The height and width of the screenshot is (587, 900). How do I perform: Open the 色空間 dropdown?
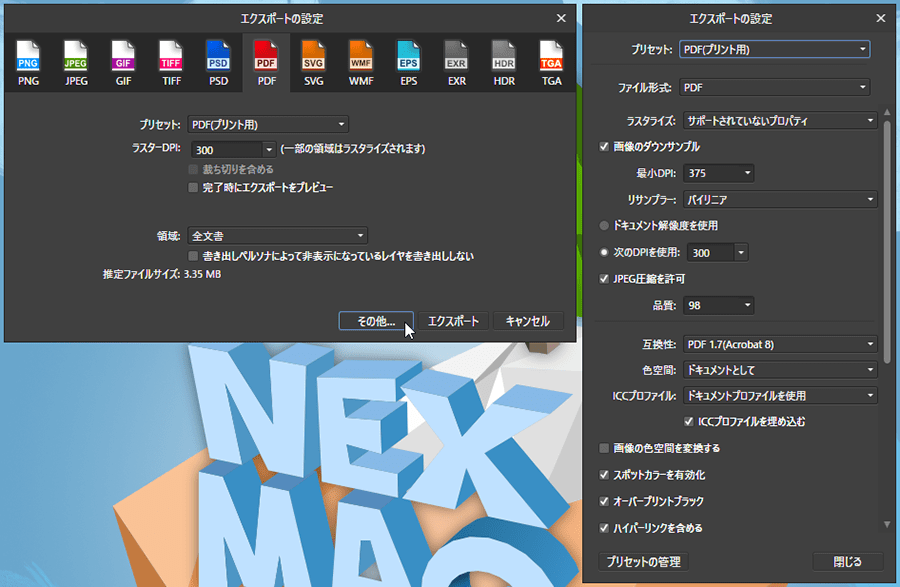coord(780,370)
